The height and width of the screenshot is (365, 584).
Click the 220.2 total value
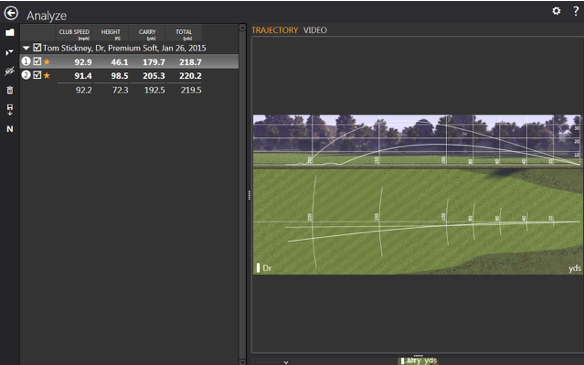tap(190, 76)
